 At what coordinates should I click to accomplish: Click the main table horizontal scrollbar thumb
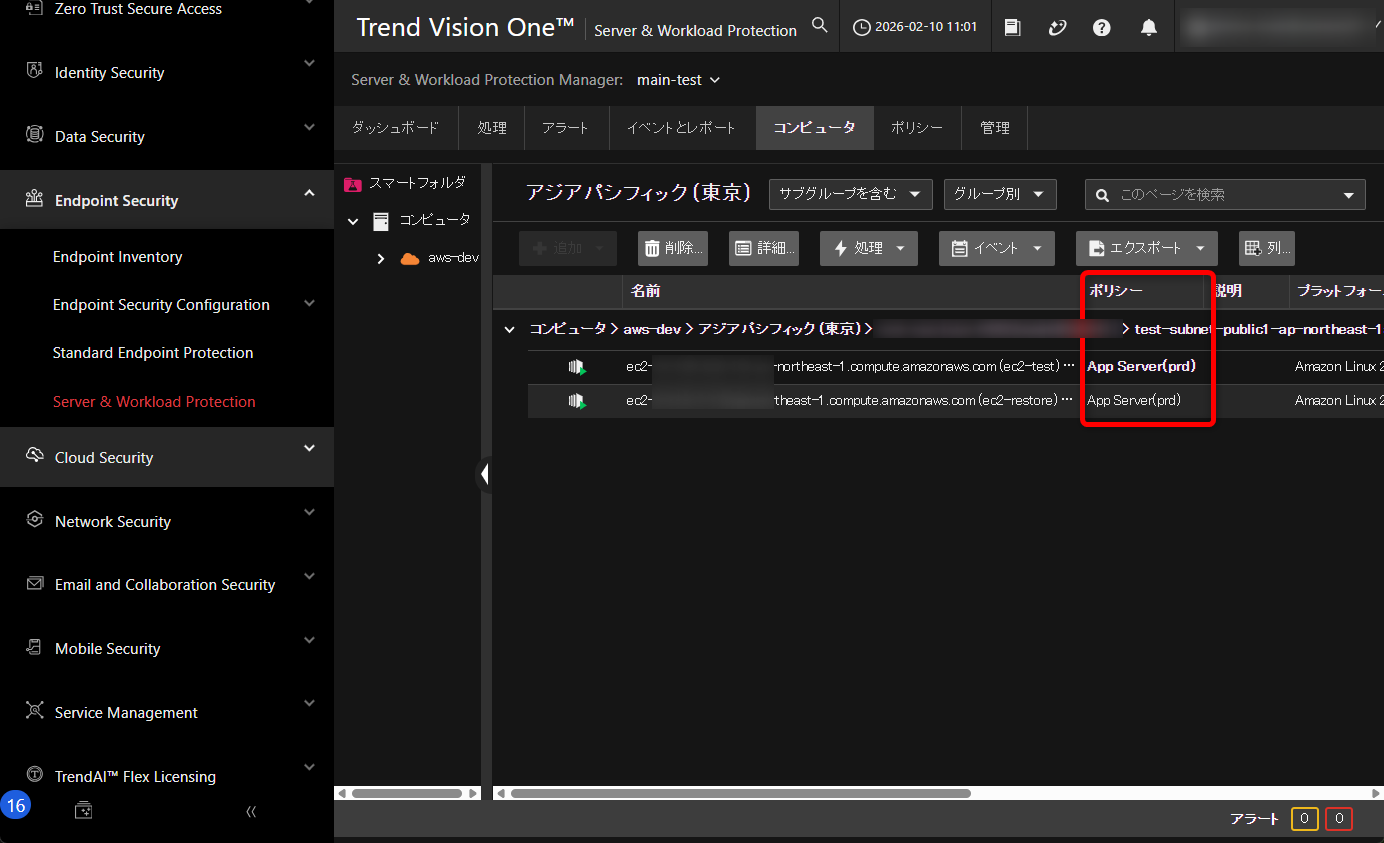(x=740, y=793)
